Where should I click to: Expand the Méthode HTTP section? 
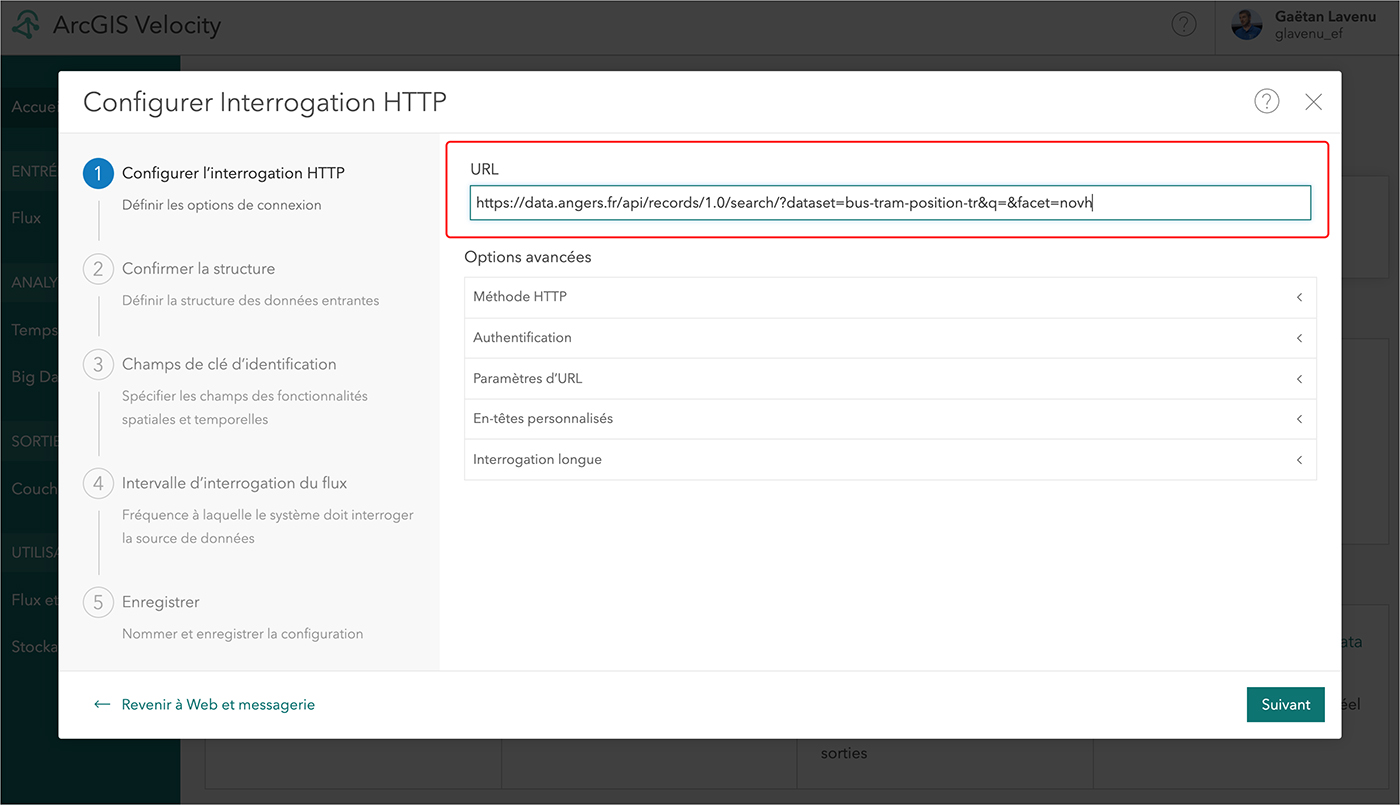890,297
